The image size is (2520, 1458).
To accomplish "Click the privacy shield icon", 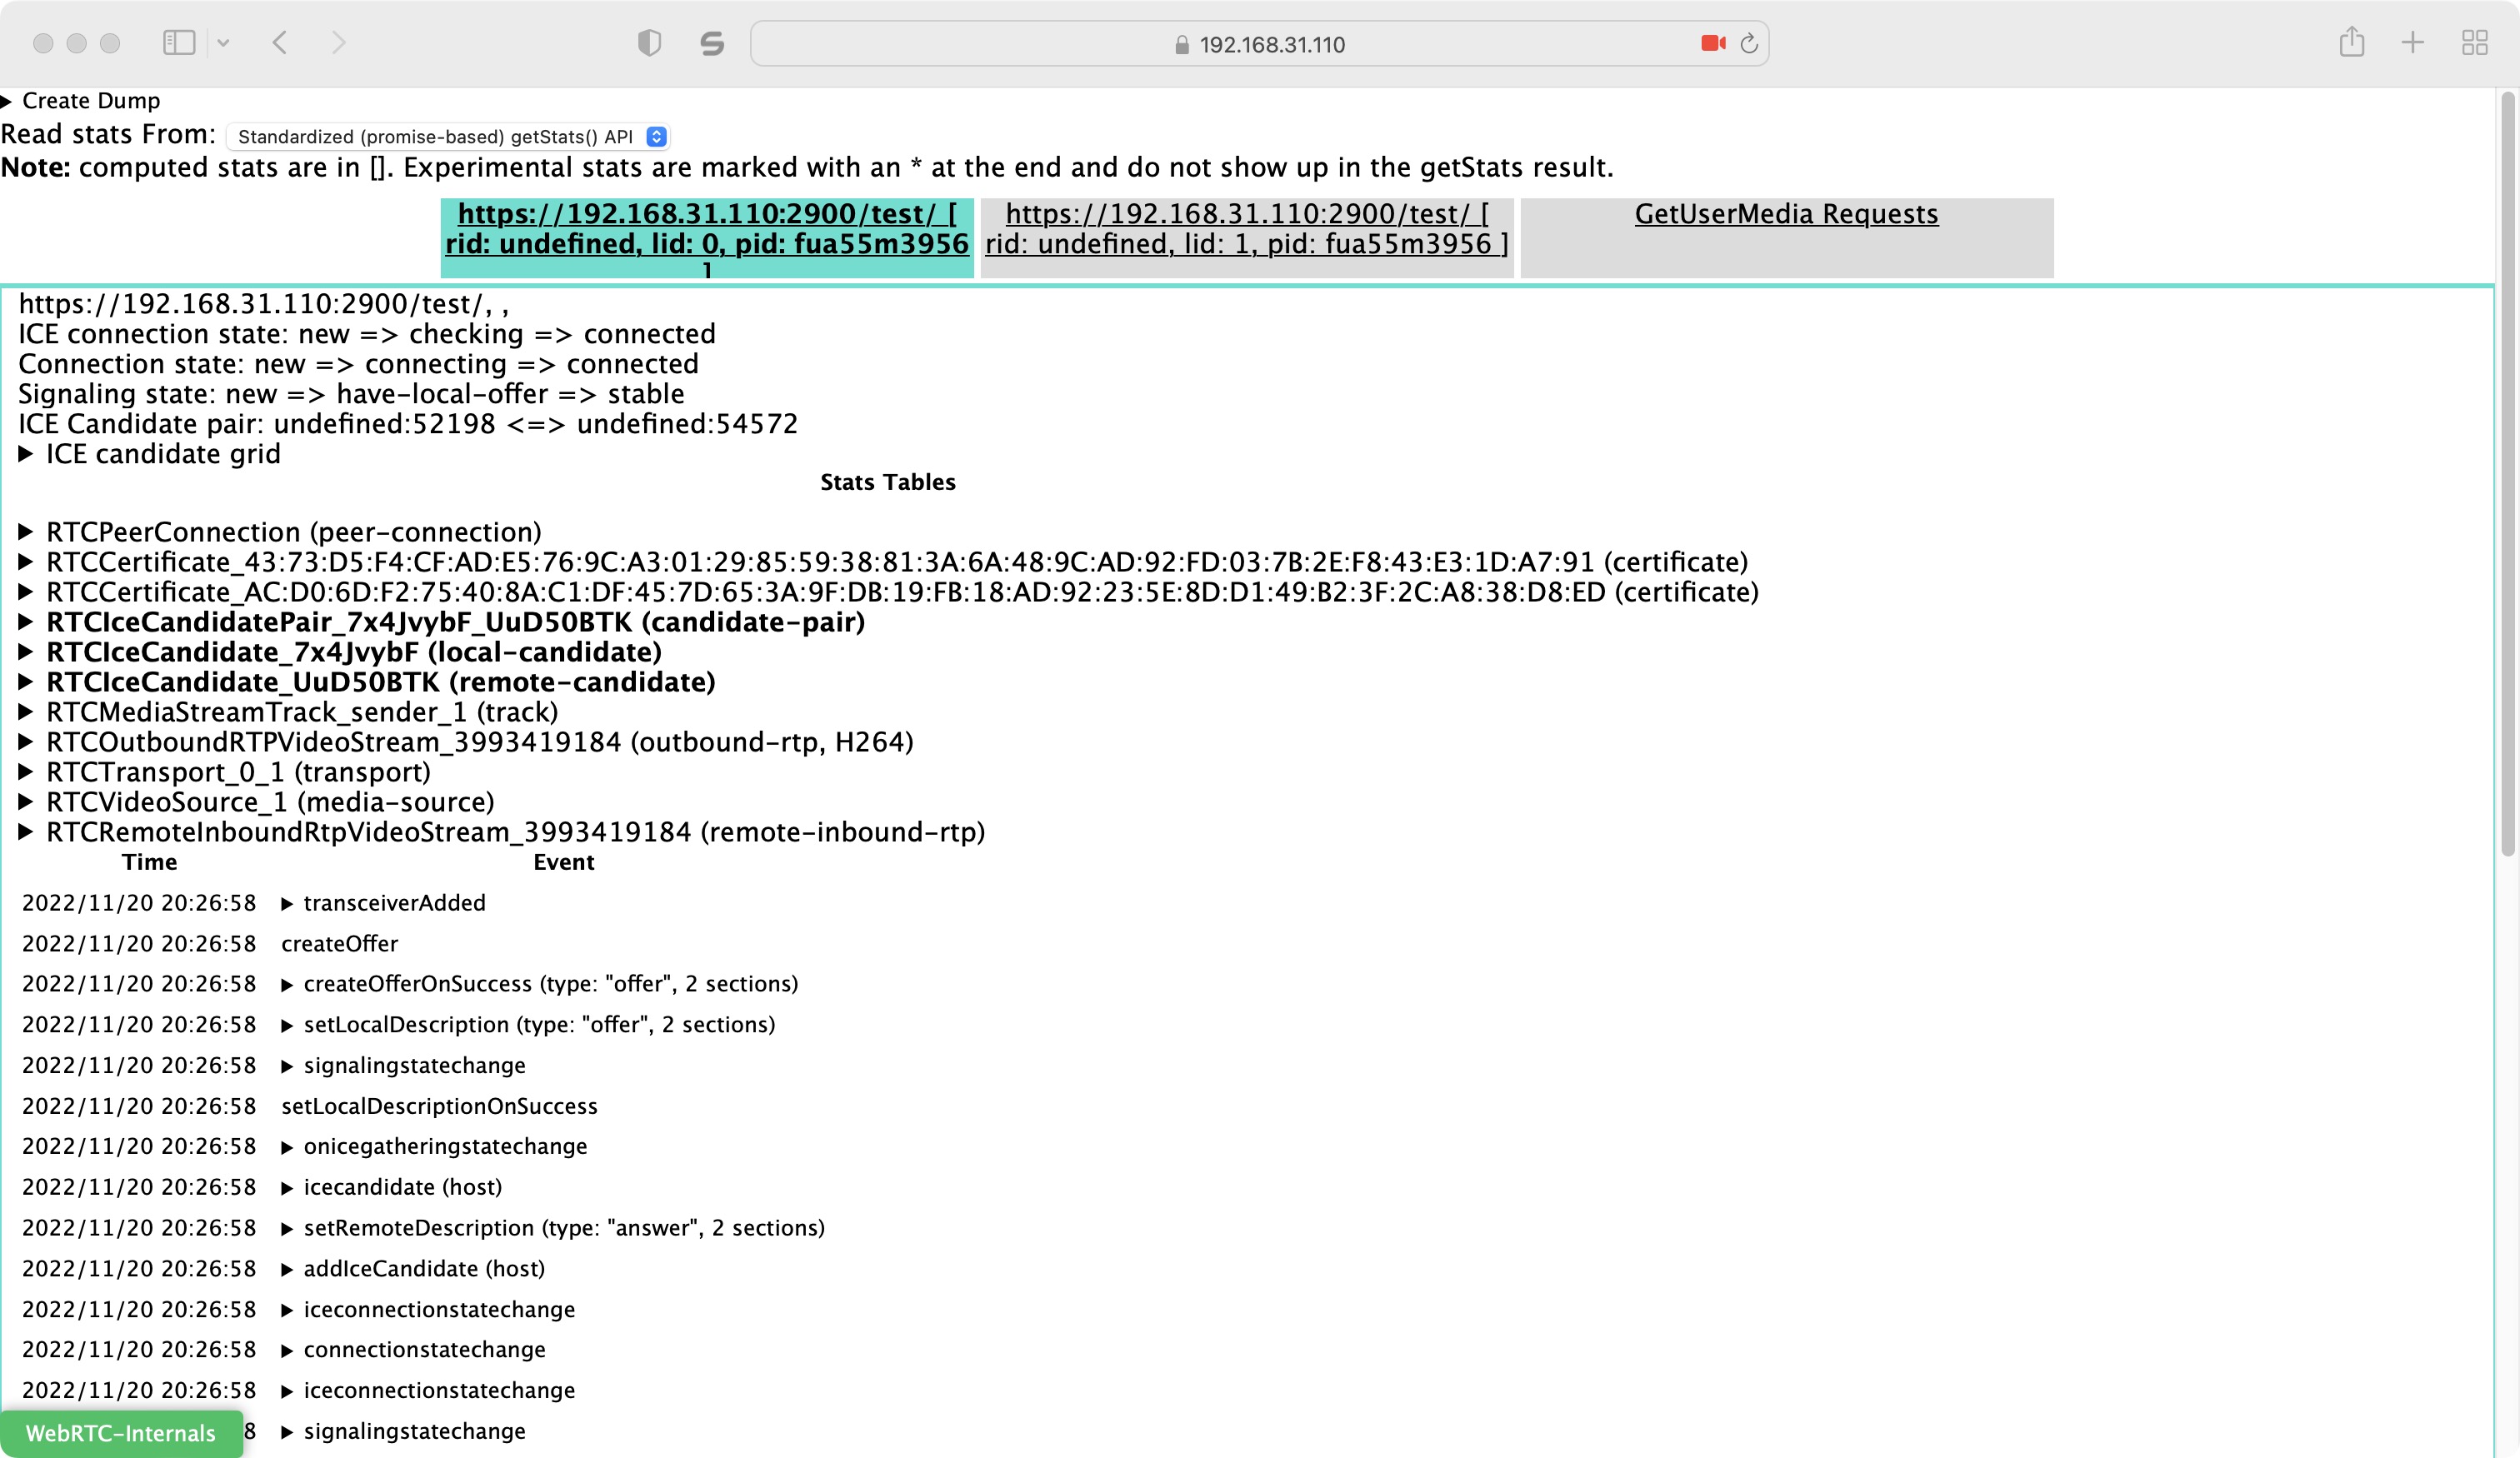I will pyautogui.click(x=649, y=43).
